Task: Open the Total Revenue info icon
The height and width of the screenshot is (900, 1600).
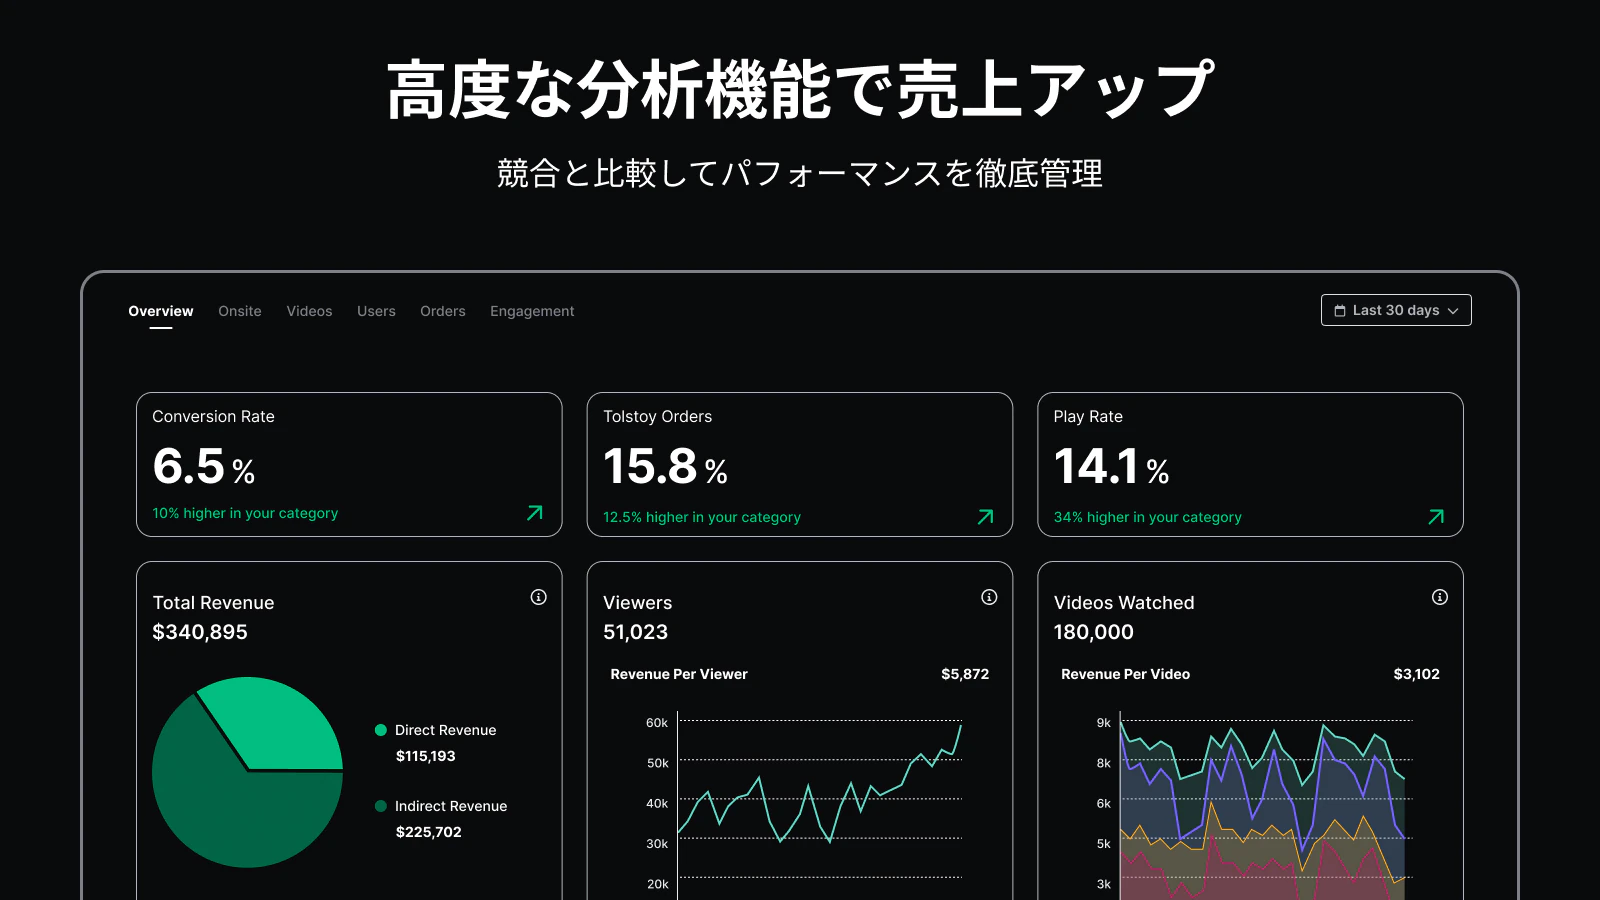Action: pos(539,597)
